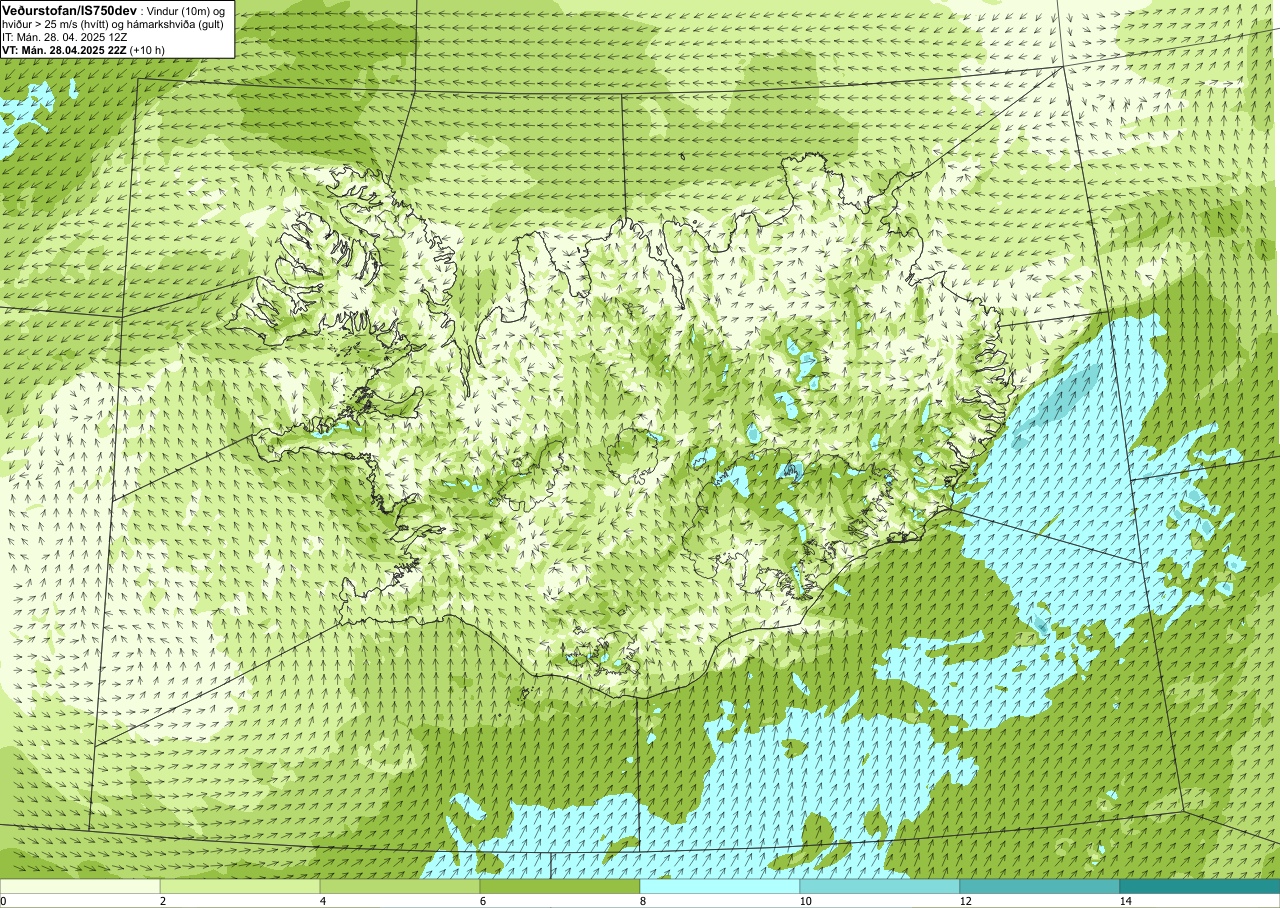Click the legend scale label '10'
The height and width of the screenshot is (908, 1280).
805,901
